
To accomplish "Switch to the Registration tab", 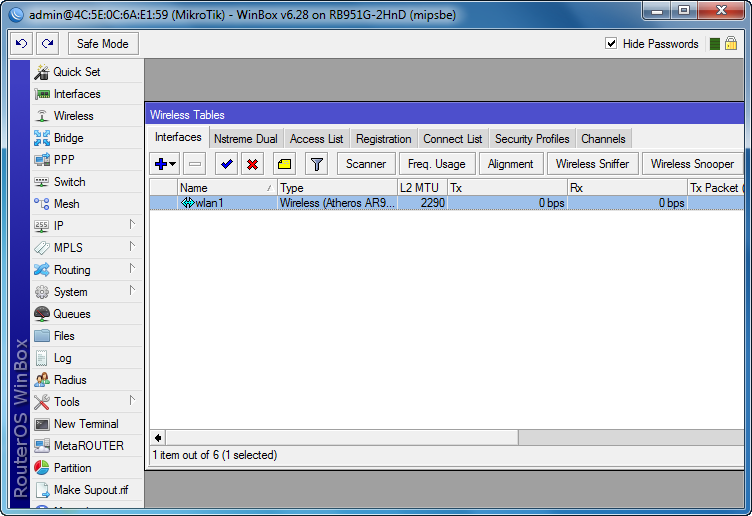I will (384, 139).
